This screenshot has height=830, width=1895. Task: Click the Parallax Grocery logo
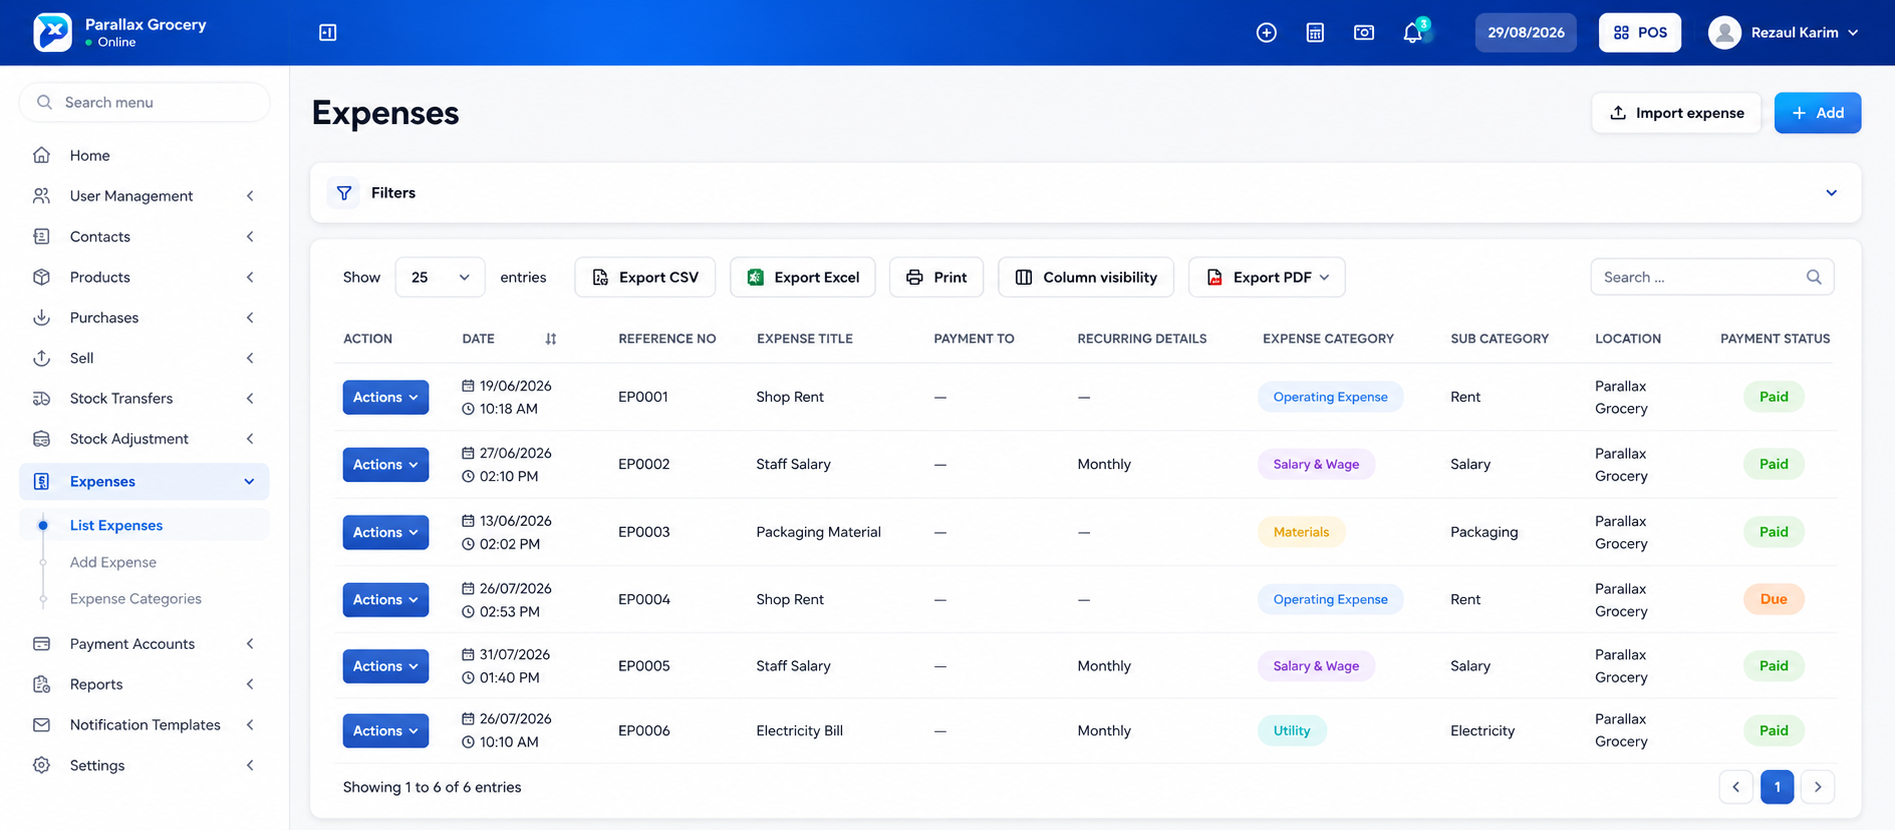52,32
